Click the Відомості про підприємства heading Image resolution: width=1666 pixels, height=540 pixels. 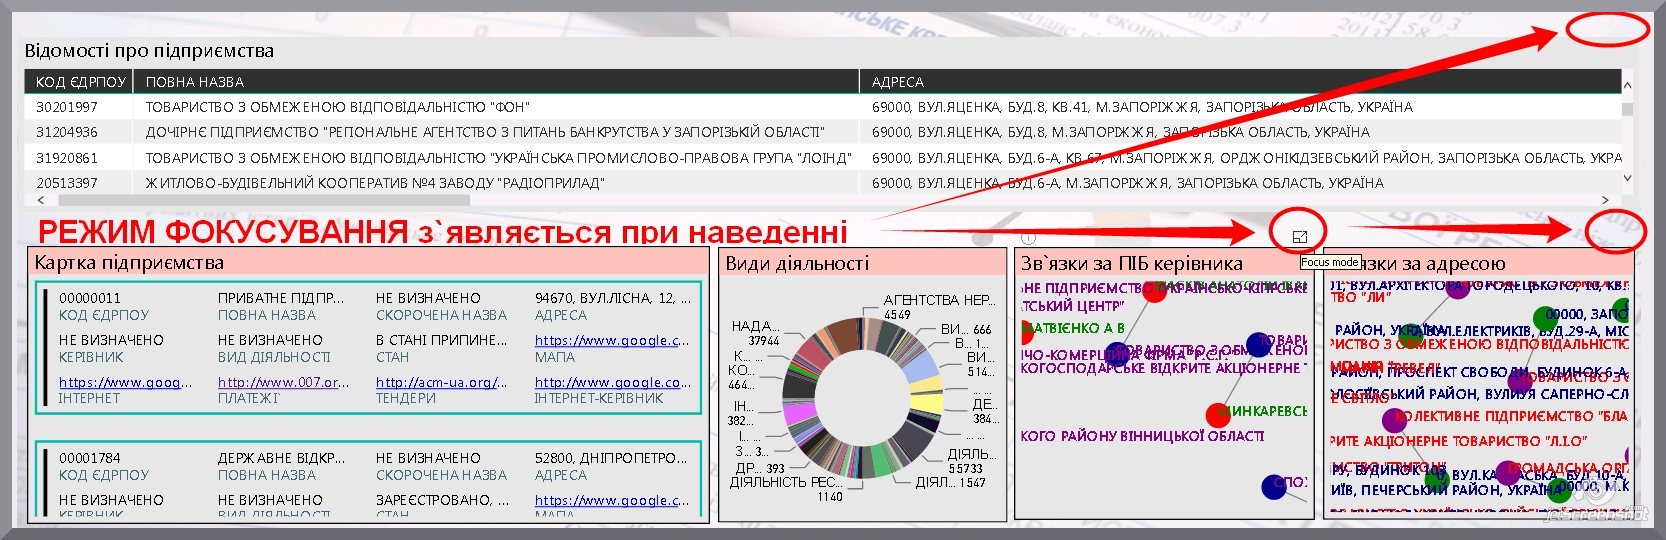(x=149, y=51)
